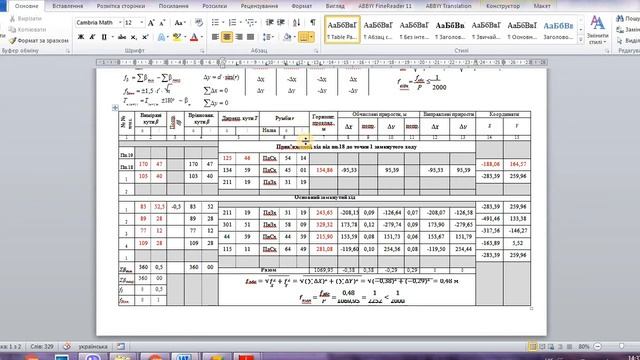Open the Word app from the taskbar
The image size is (640, 360).
[x=184, y=357]
